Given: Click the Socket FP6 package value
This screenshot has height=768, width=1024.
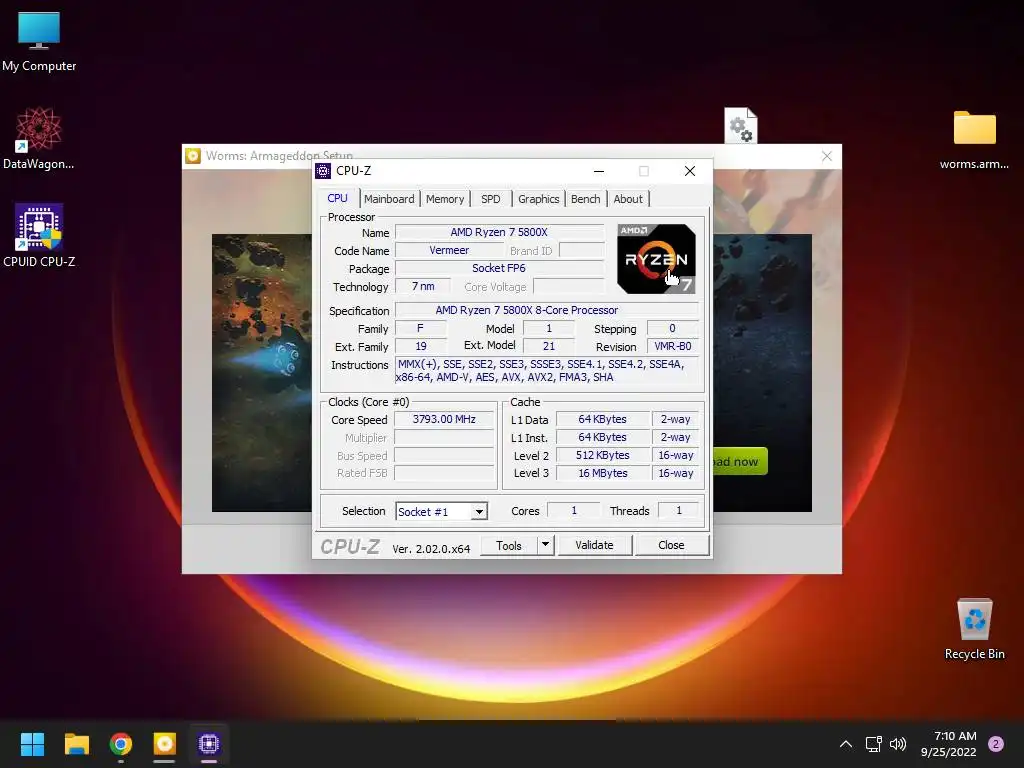Looking at the screenshot, I should [500, 268].
